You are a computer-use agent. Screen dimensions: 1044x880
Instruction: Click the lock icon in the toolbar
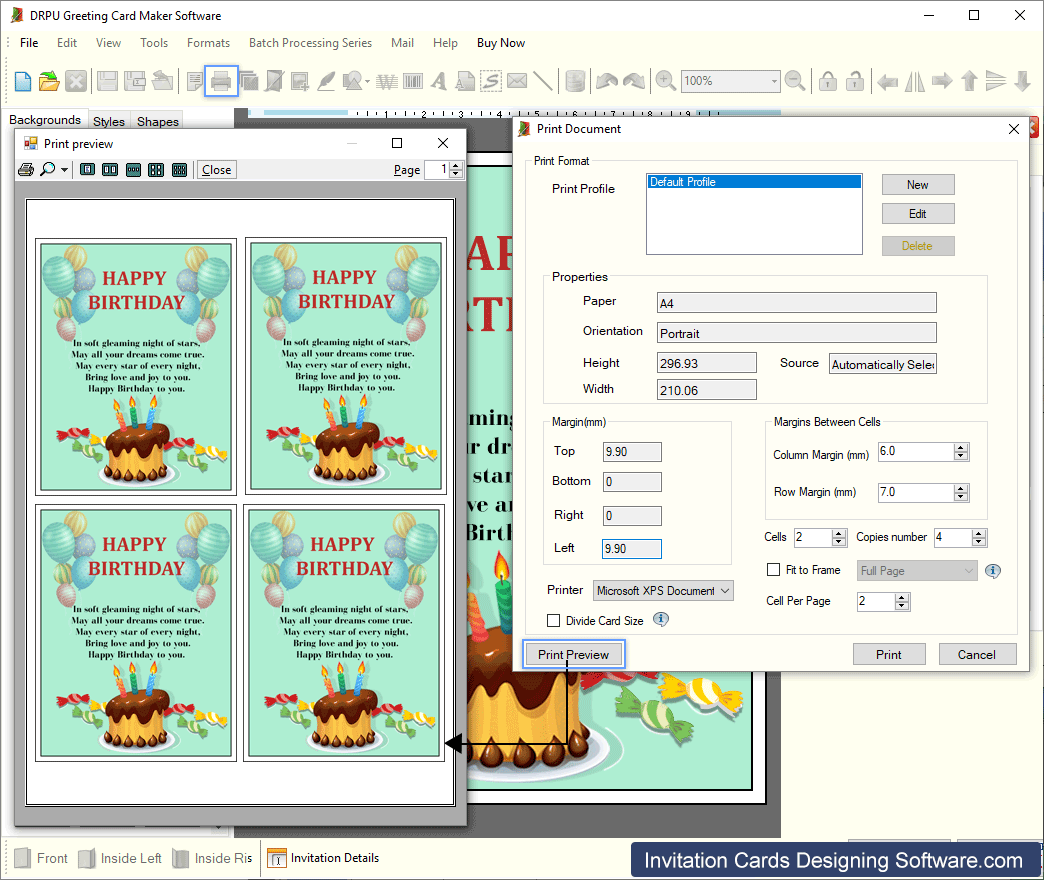828,81
